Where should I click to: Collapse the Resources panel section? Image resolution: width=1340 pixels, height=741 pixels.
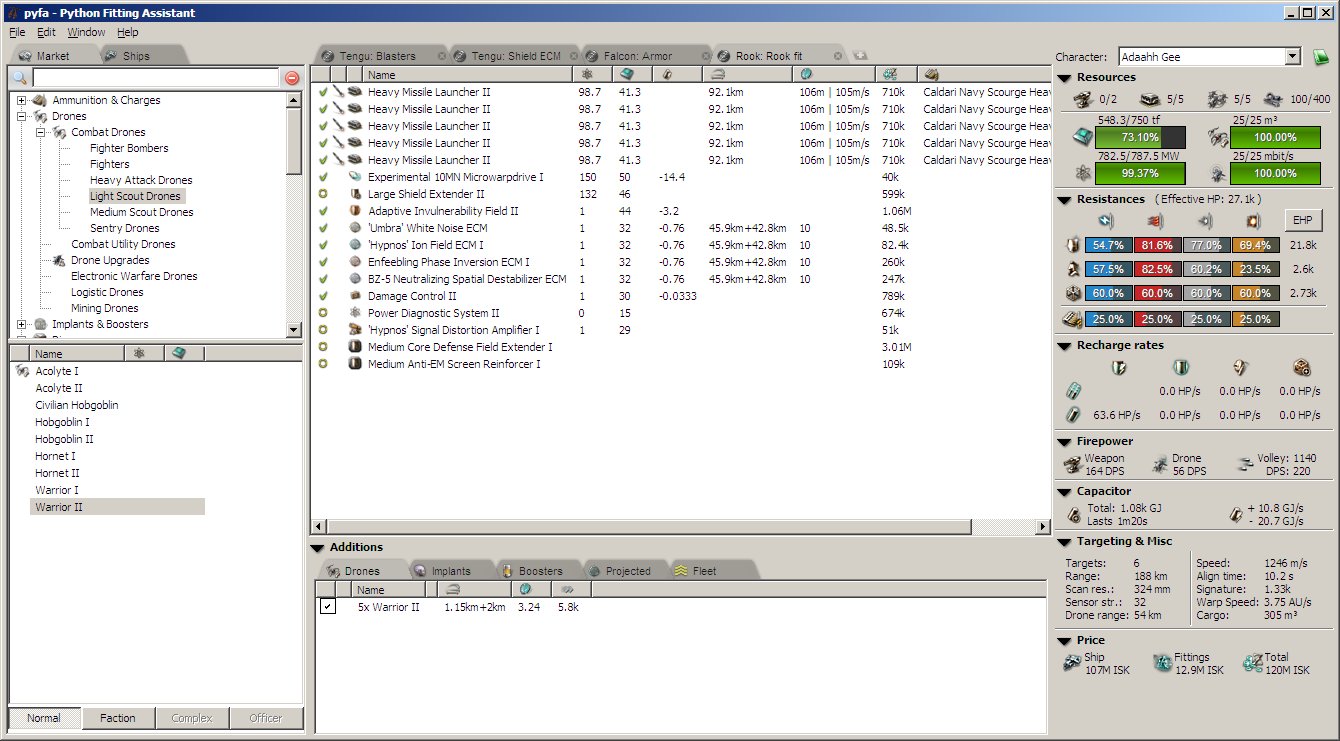pos(1065,78)
